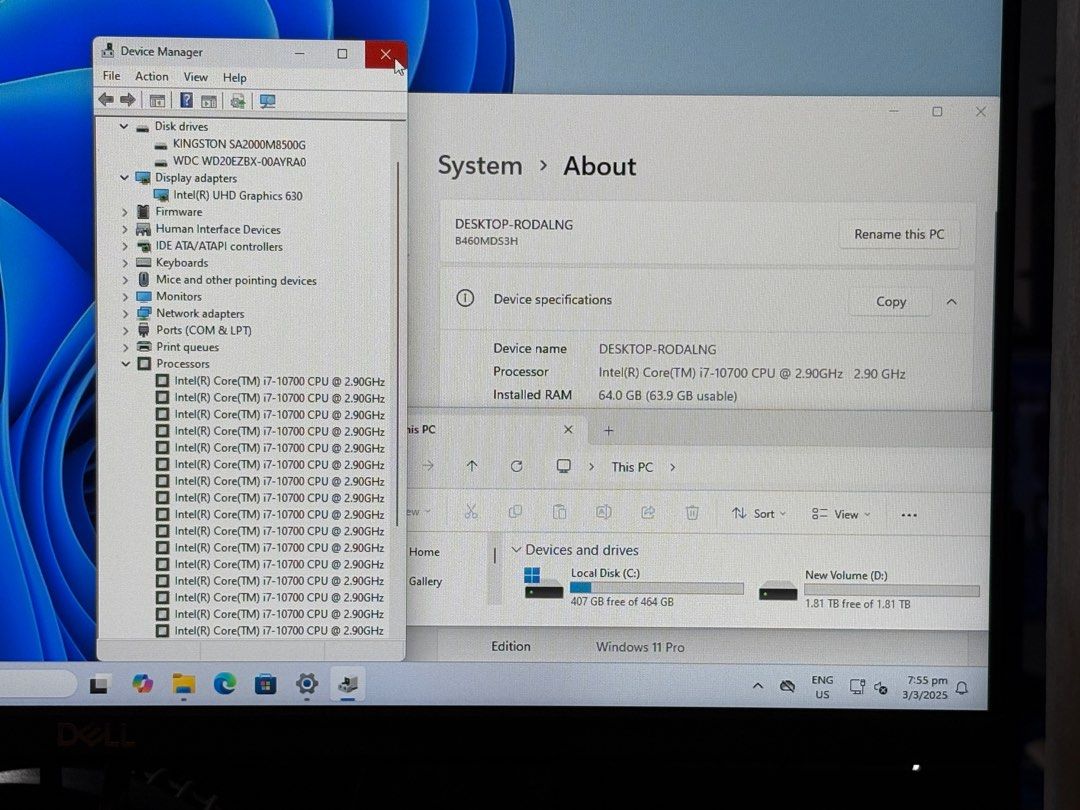Click Copy next to Device specifications

pyautogui.click(x=889, y=300)
